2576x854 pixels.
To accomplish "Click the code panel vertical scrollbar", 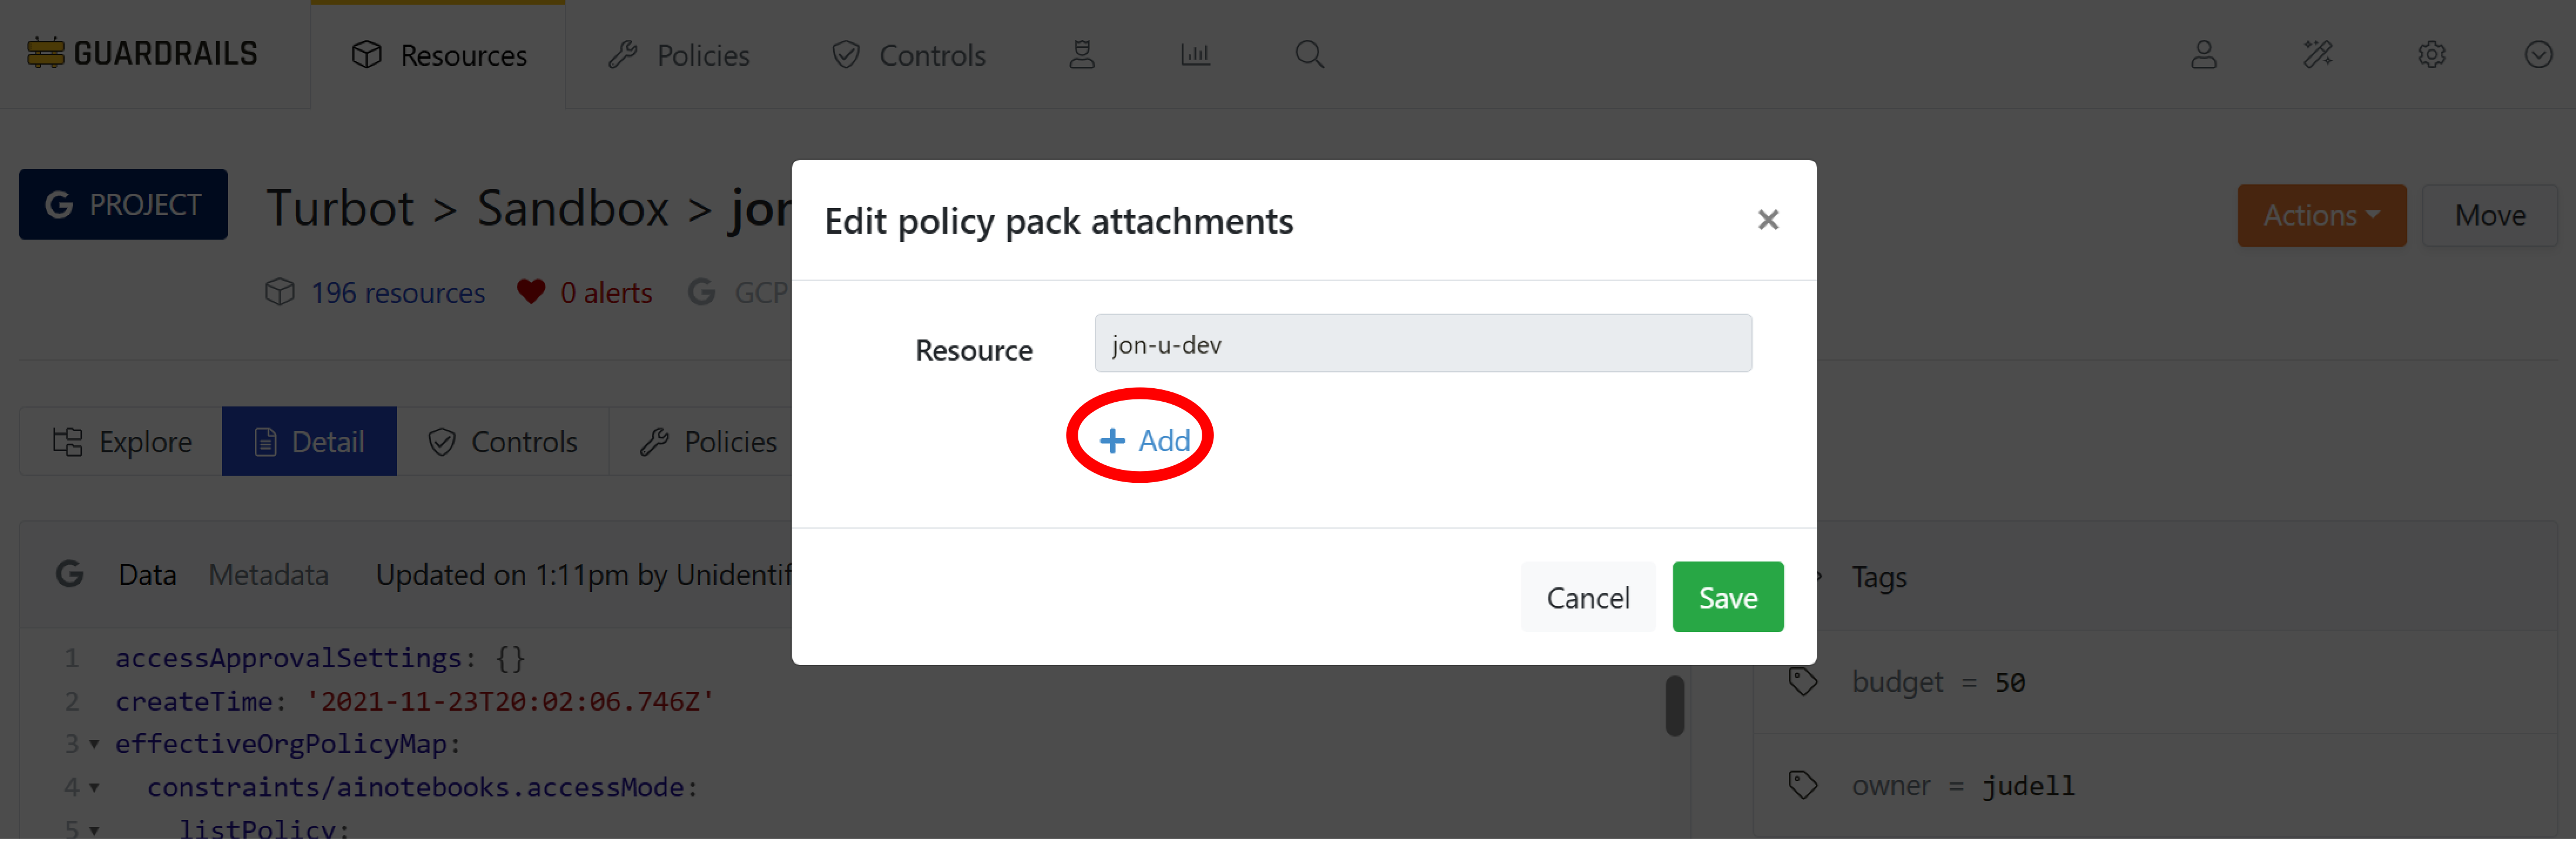I will point(1674,706).
